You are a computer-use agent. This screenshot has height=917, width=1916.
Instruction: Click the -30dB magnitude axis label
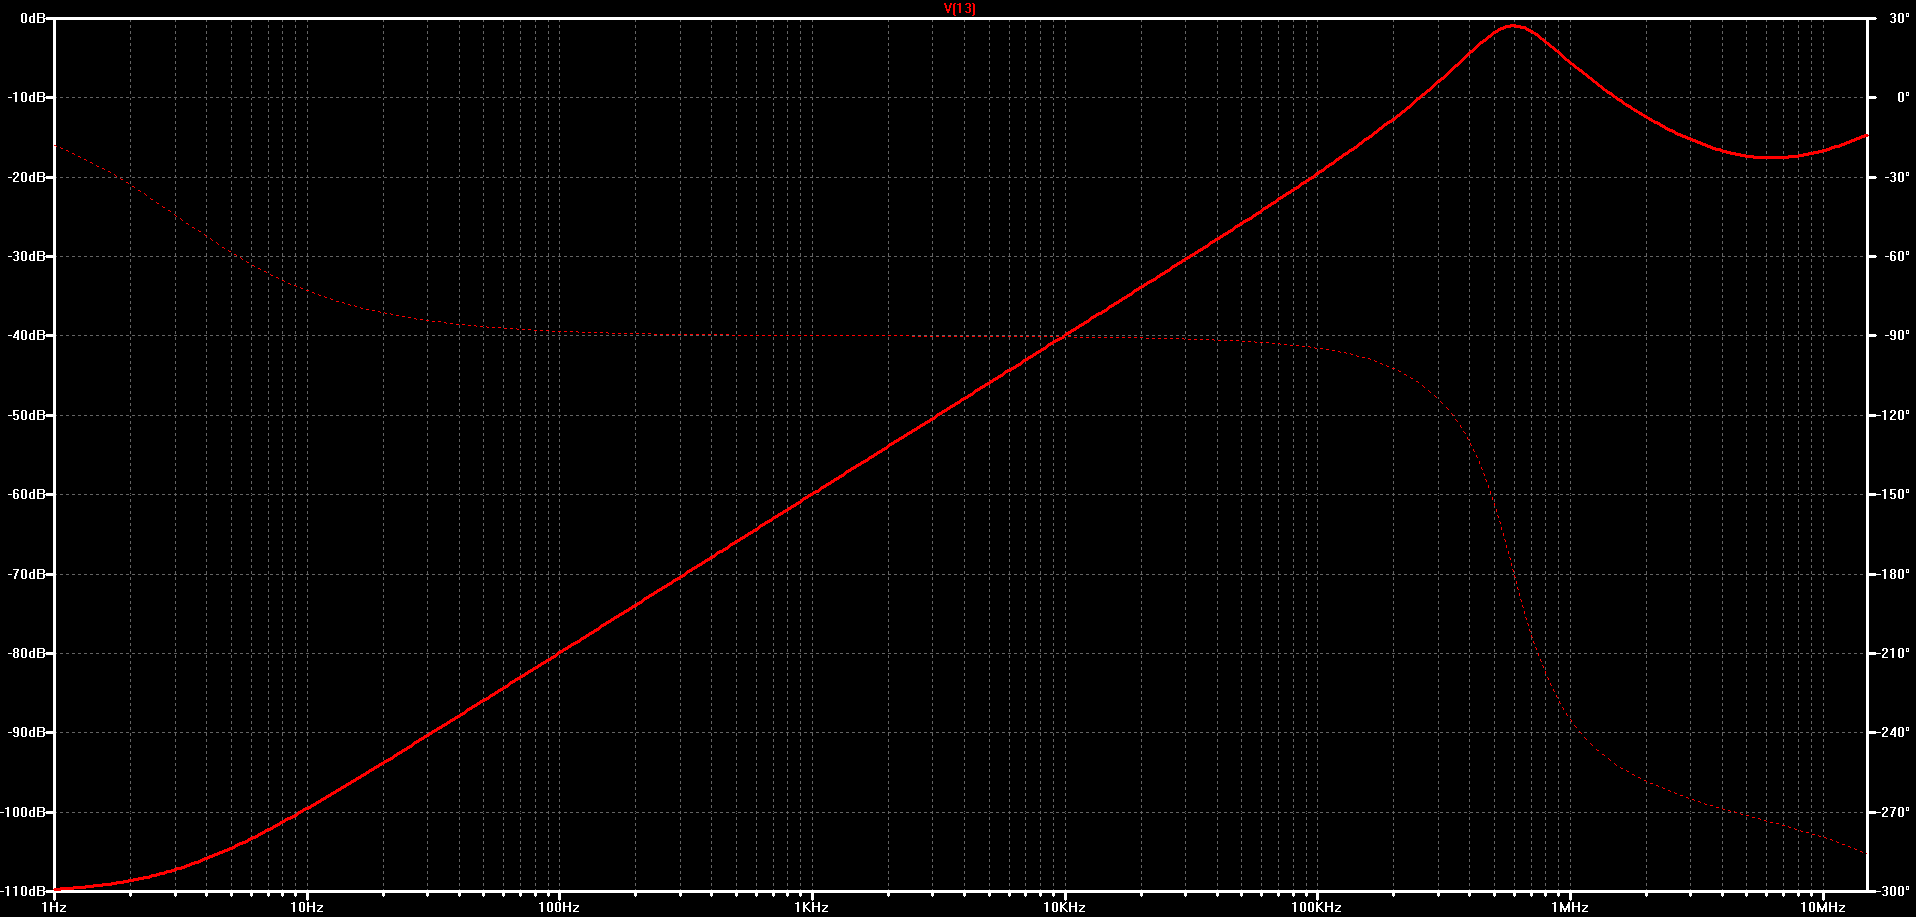pyautogui.click(x=28, y=256)
